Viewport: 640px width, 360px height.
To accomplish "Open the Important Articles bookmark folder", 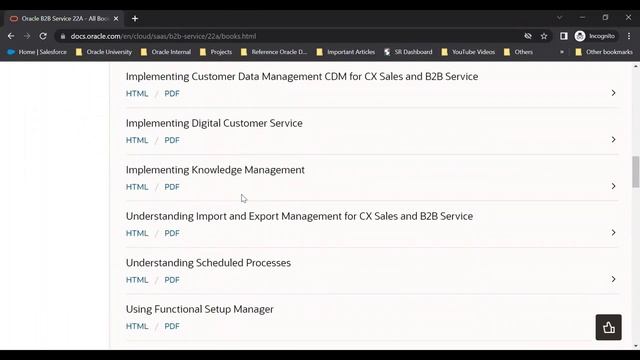I will pyautogui.click(x=346, y=52).
